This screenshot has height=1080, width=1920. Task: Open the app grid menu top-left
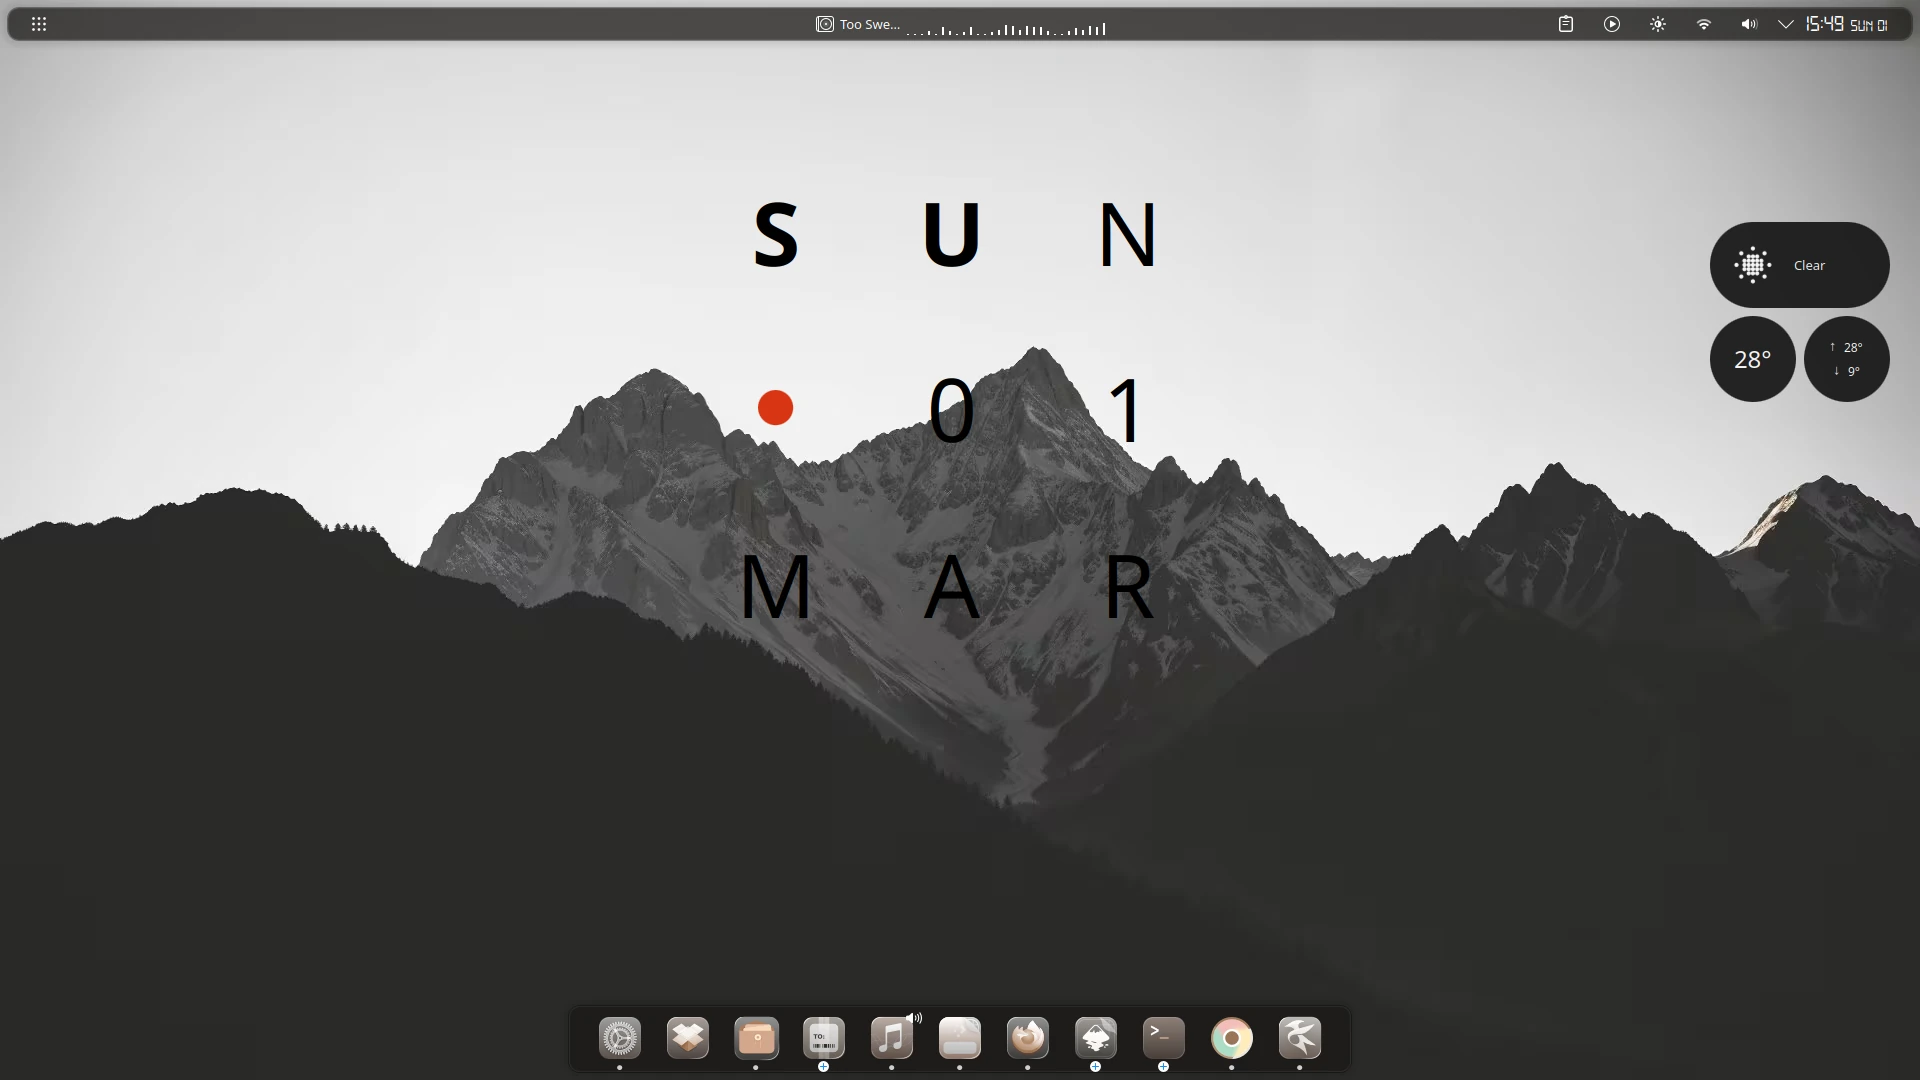point(38,23)
